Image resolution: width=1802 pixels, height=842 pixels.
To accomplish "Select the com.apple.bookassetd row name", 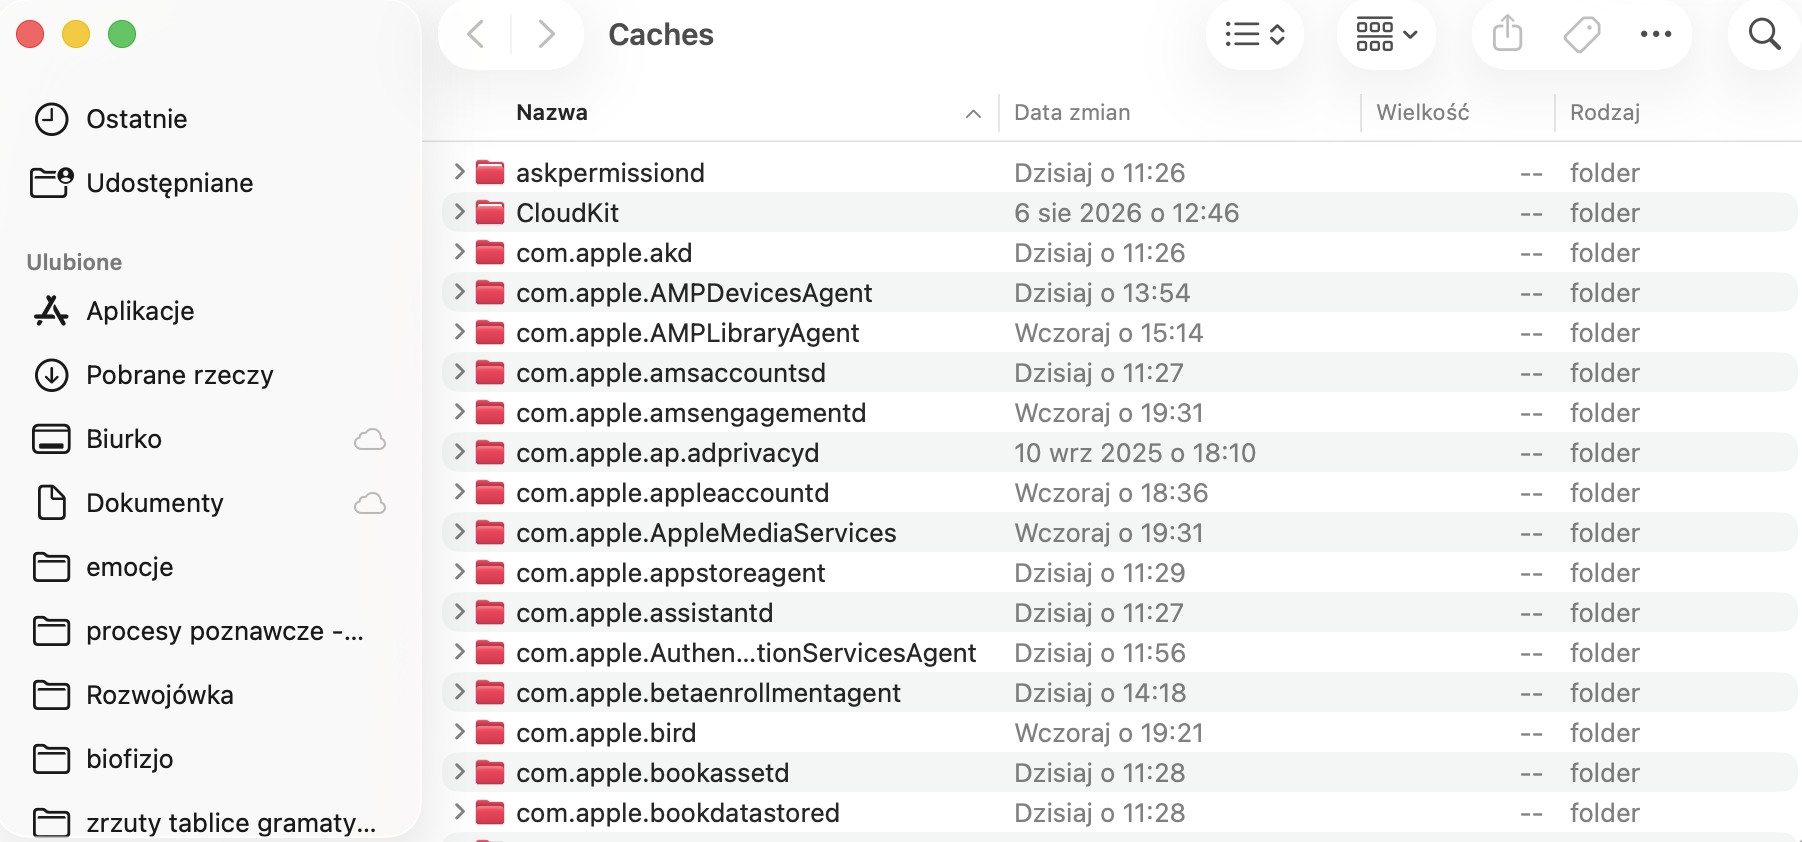I will pyautogui.click(x=652, y=773).
